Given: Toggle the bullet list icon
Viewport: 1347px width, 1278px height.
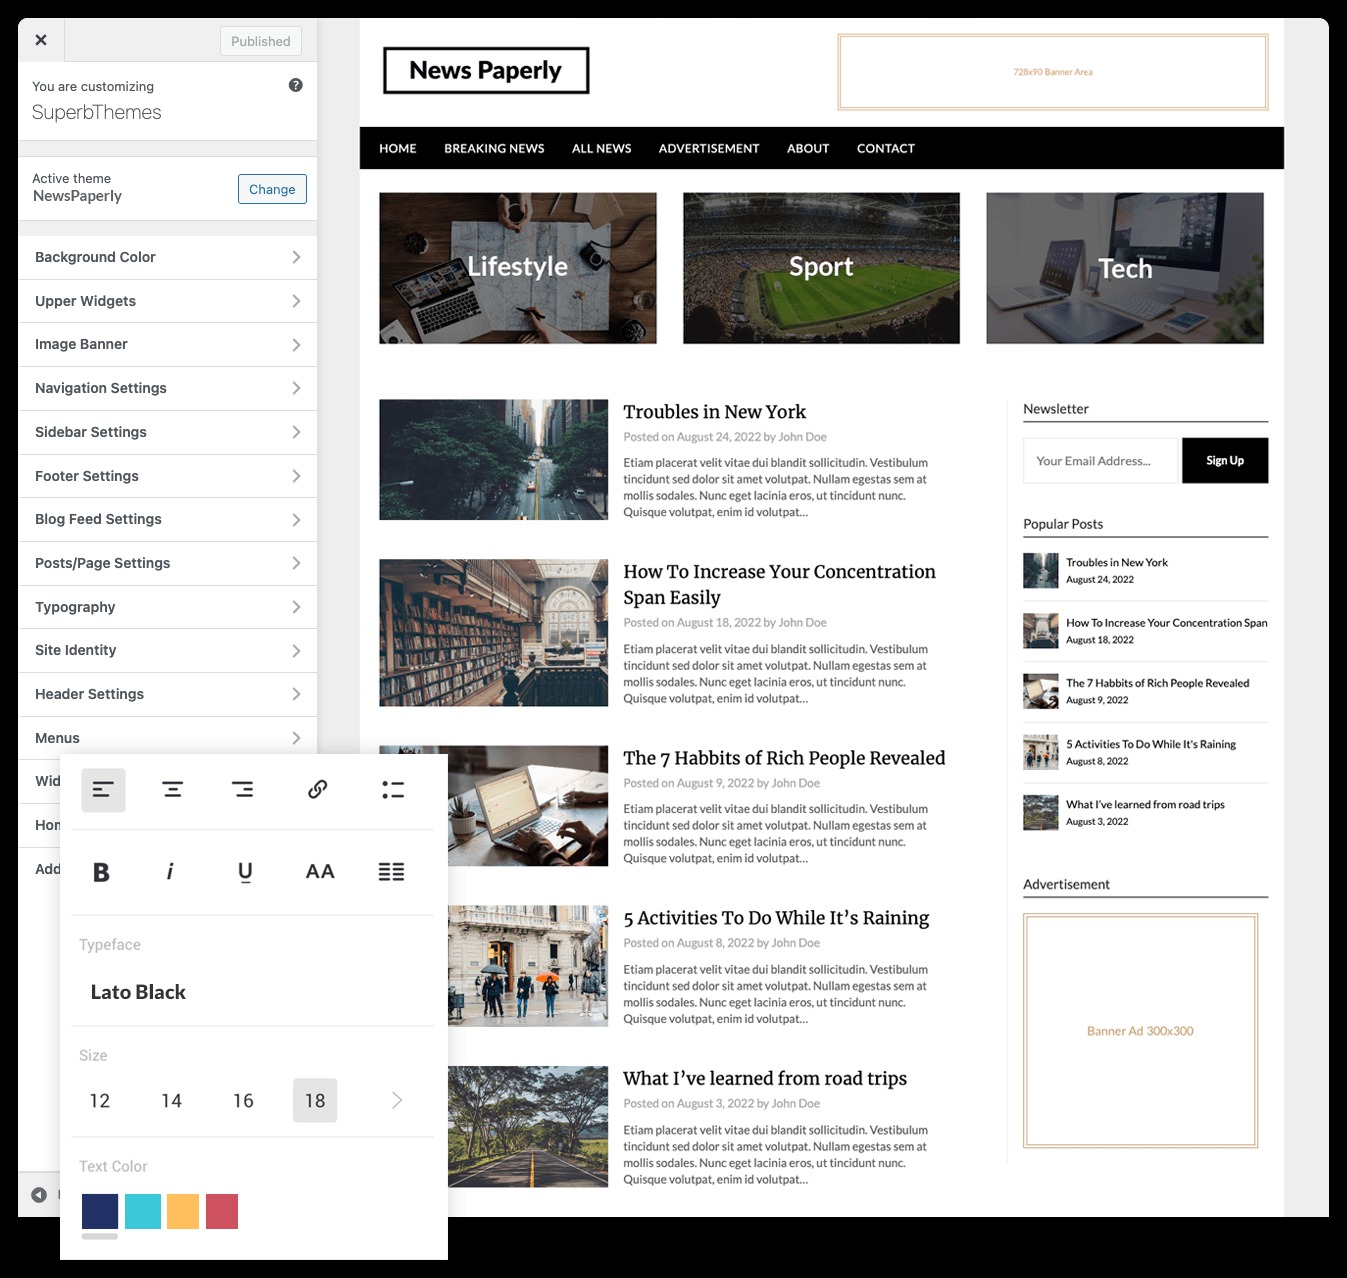Looking at the screenshot, I should click(x=393, y=790).
